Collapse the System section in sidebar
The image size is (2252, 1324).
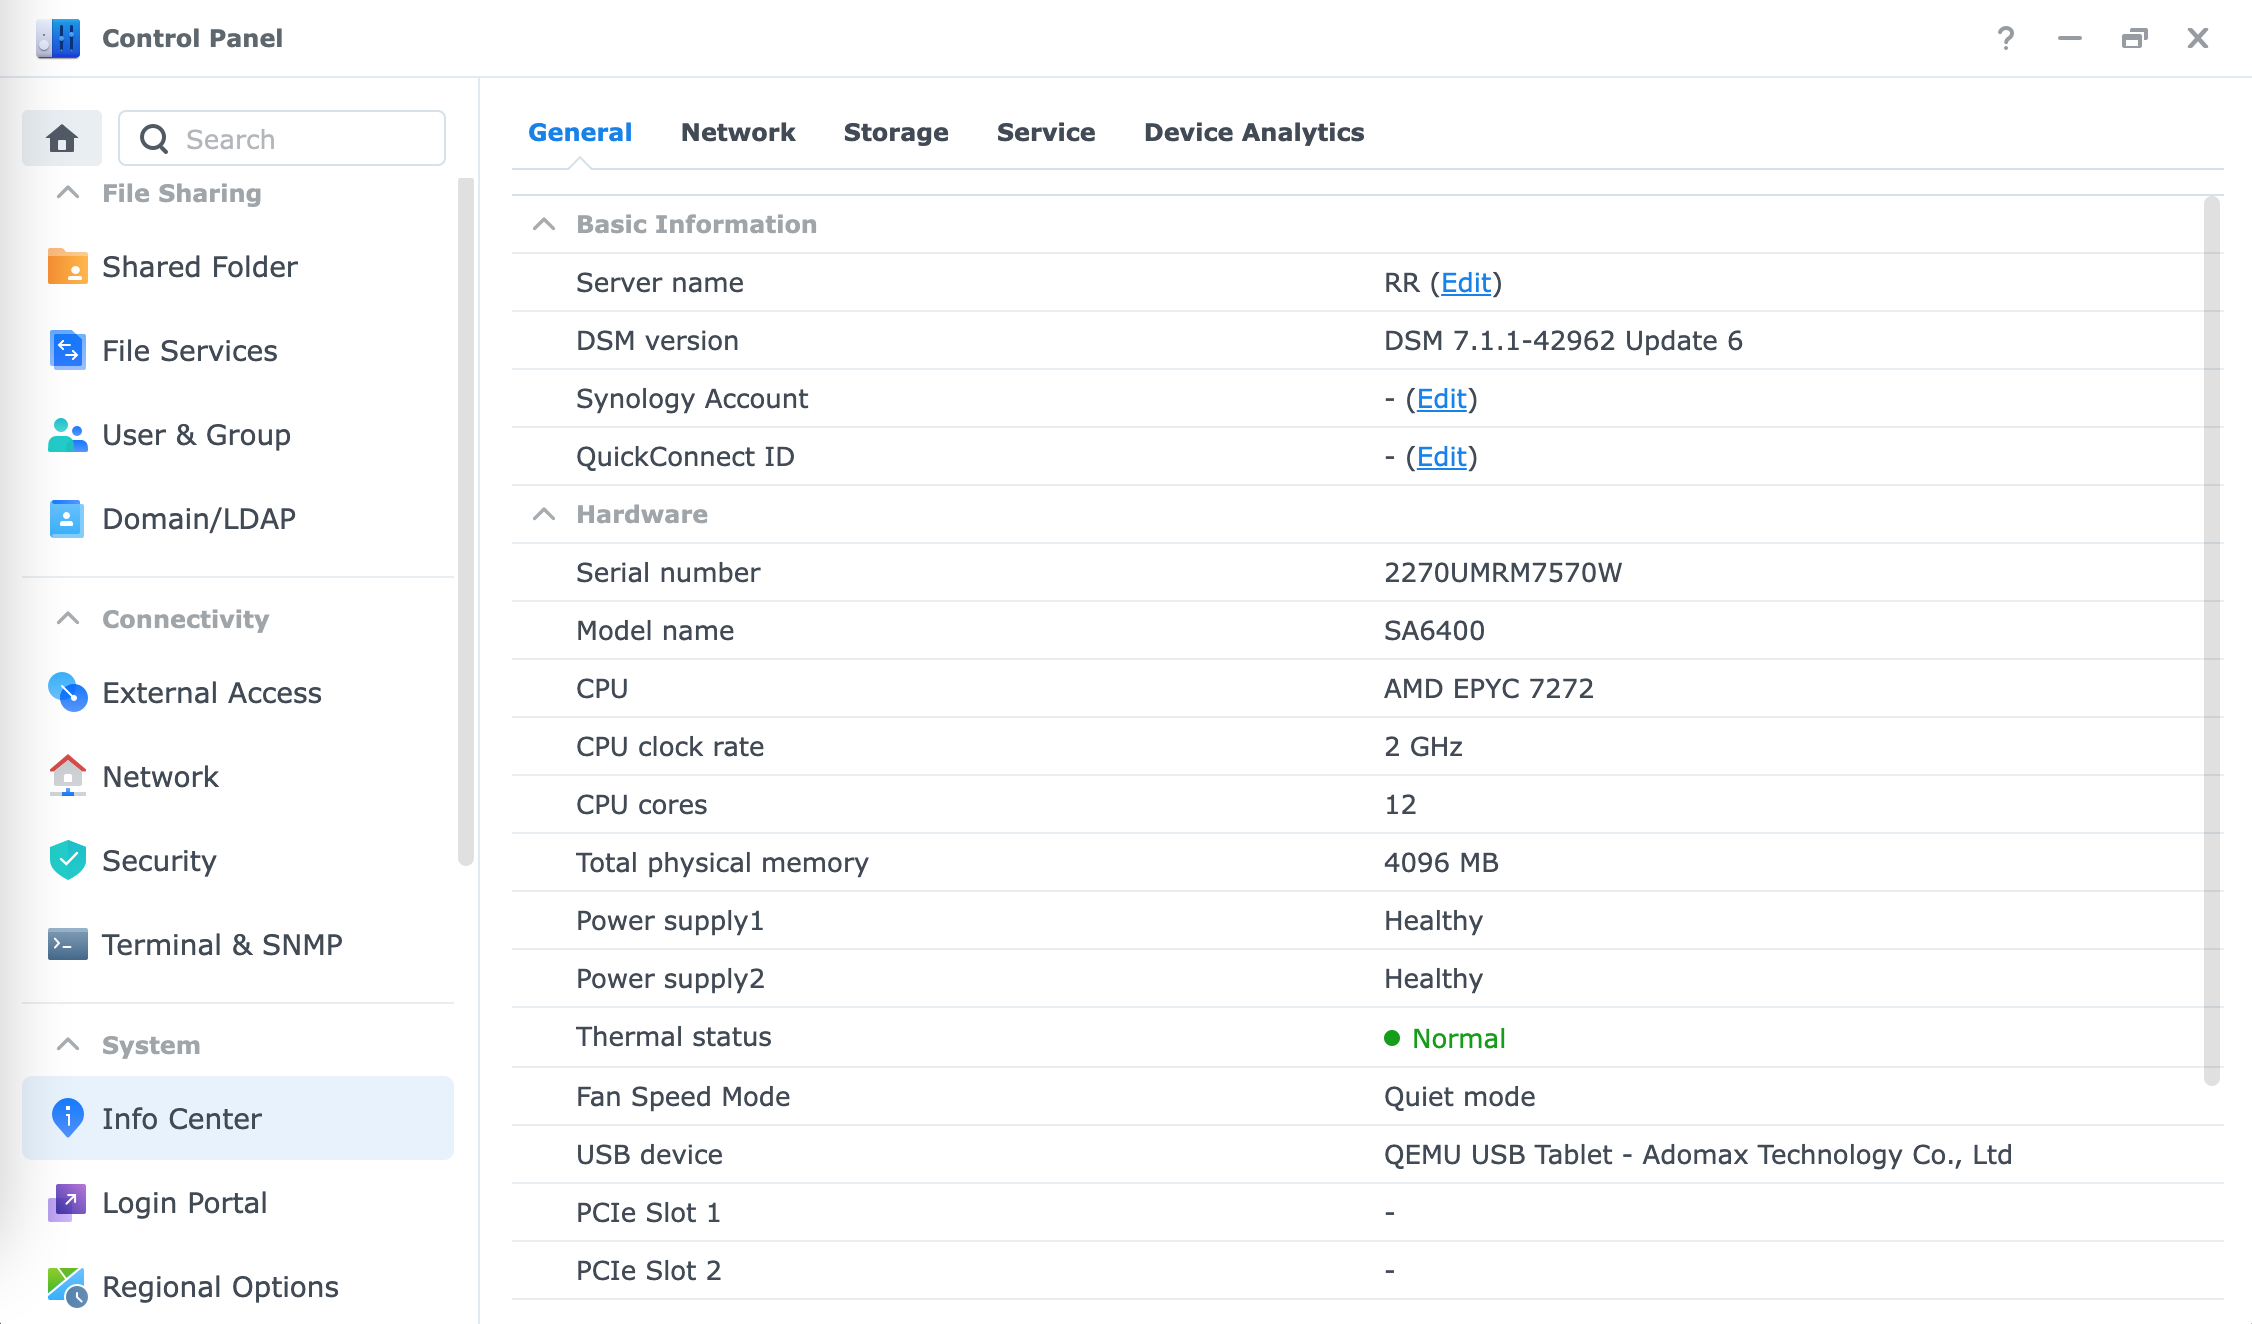pos(68,1045)
